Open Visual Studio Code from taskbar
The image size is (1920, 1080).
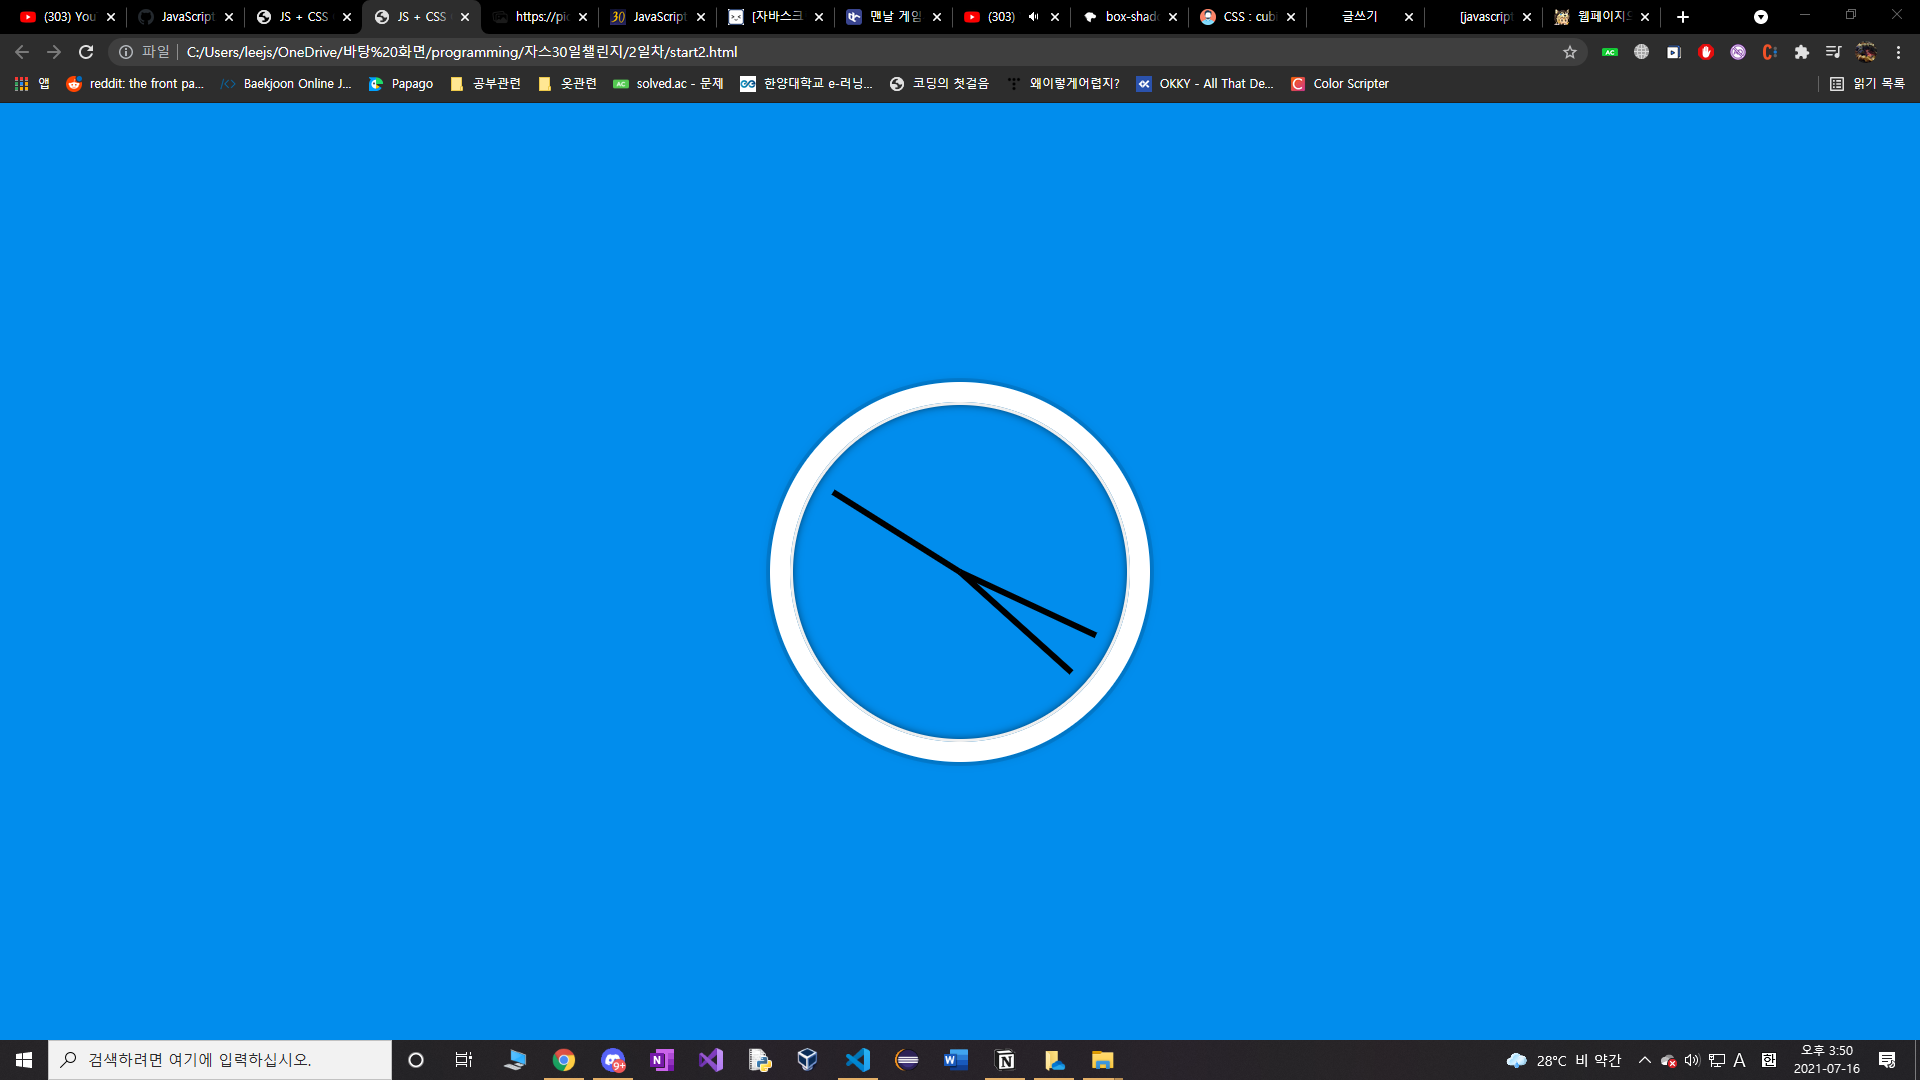pyautogui.click(x=857, y=1060)
